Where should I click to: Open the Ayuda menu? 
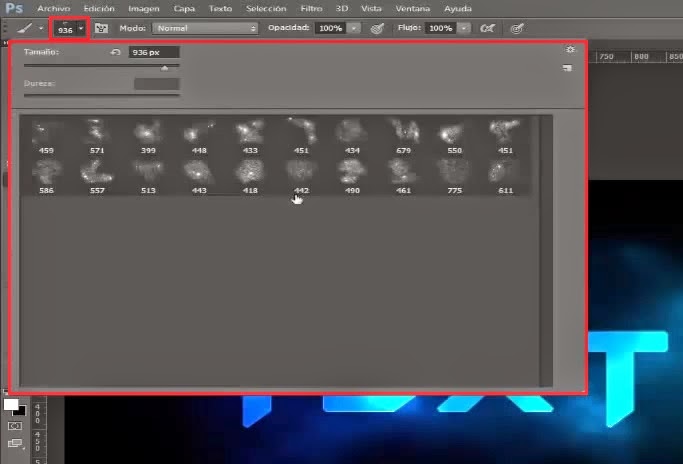[458, 8]
